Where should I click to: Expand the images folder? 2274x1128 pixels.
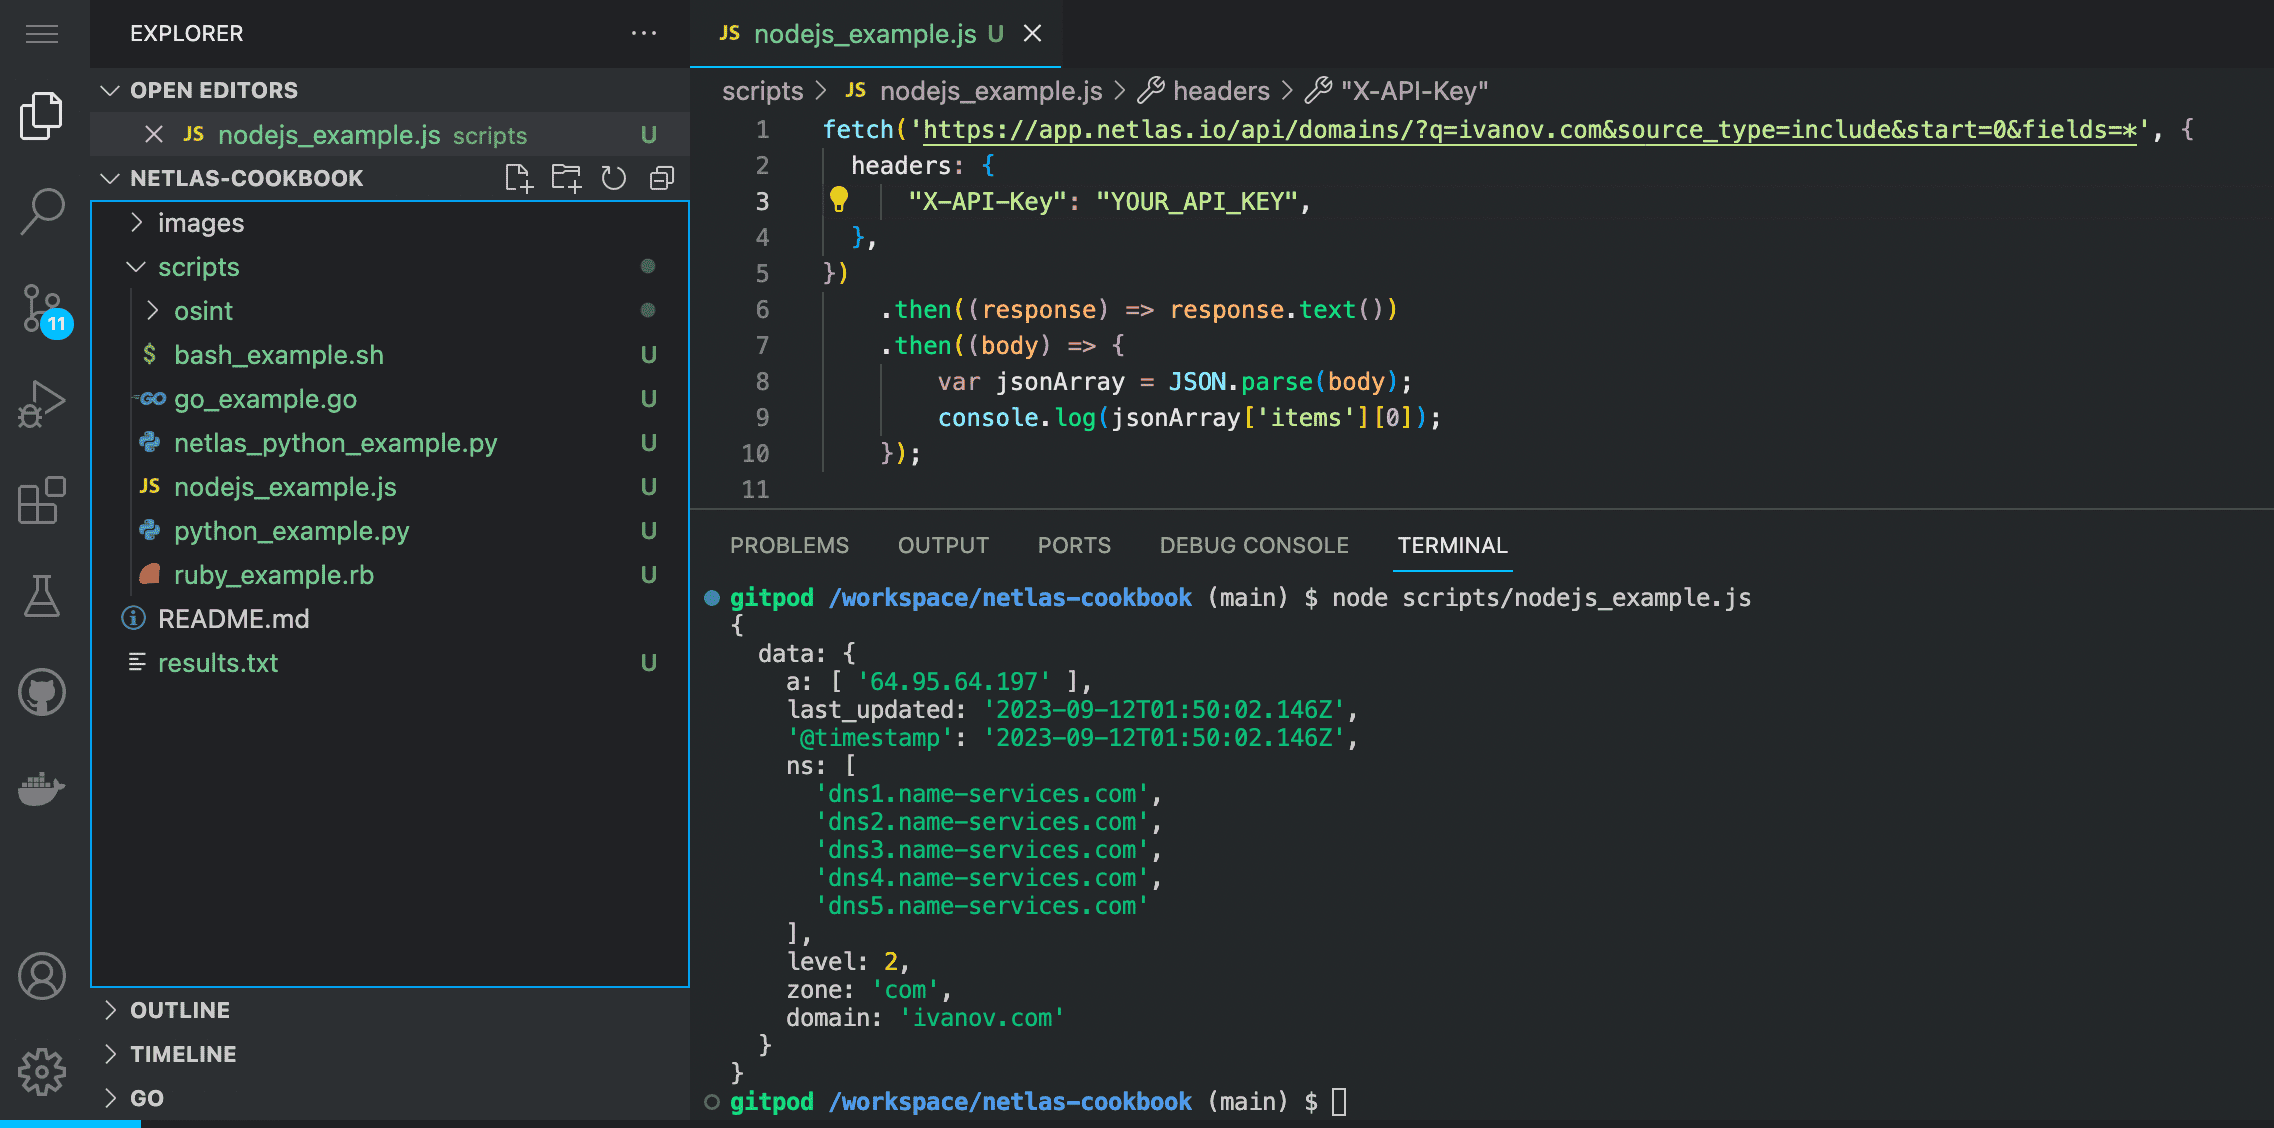tap(200, 223)
